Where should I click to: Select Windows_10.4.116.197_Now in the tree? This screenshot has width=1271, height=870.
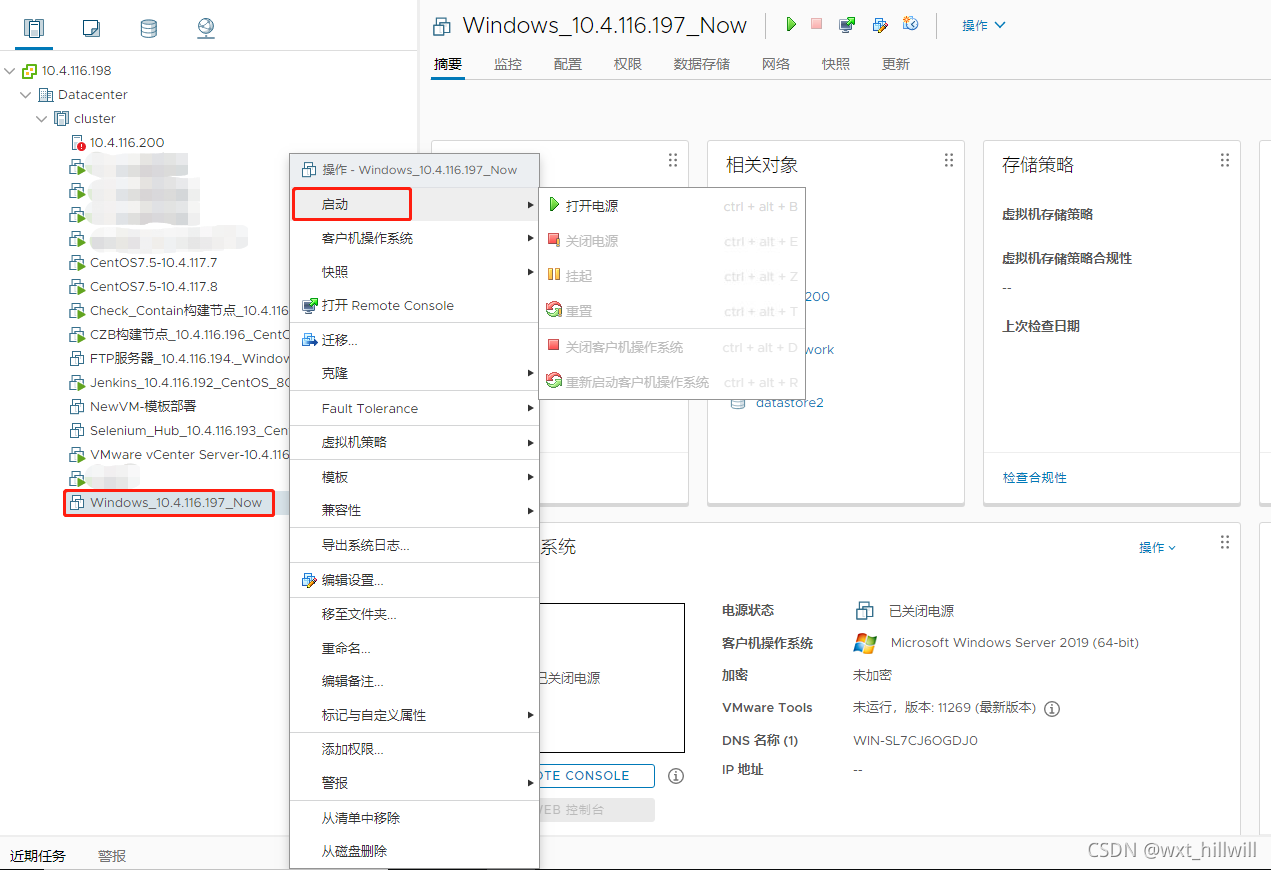point(176,503)
